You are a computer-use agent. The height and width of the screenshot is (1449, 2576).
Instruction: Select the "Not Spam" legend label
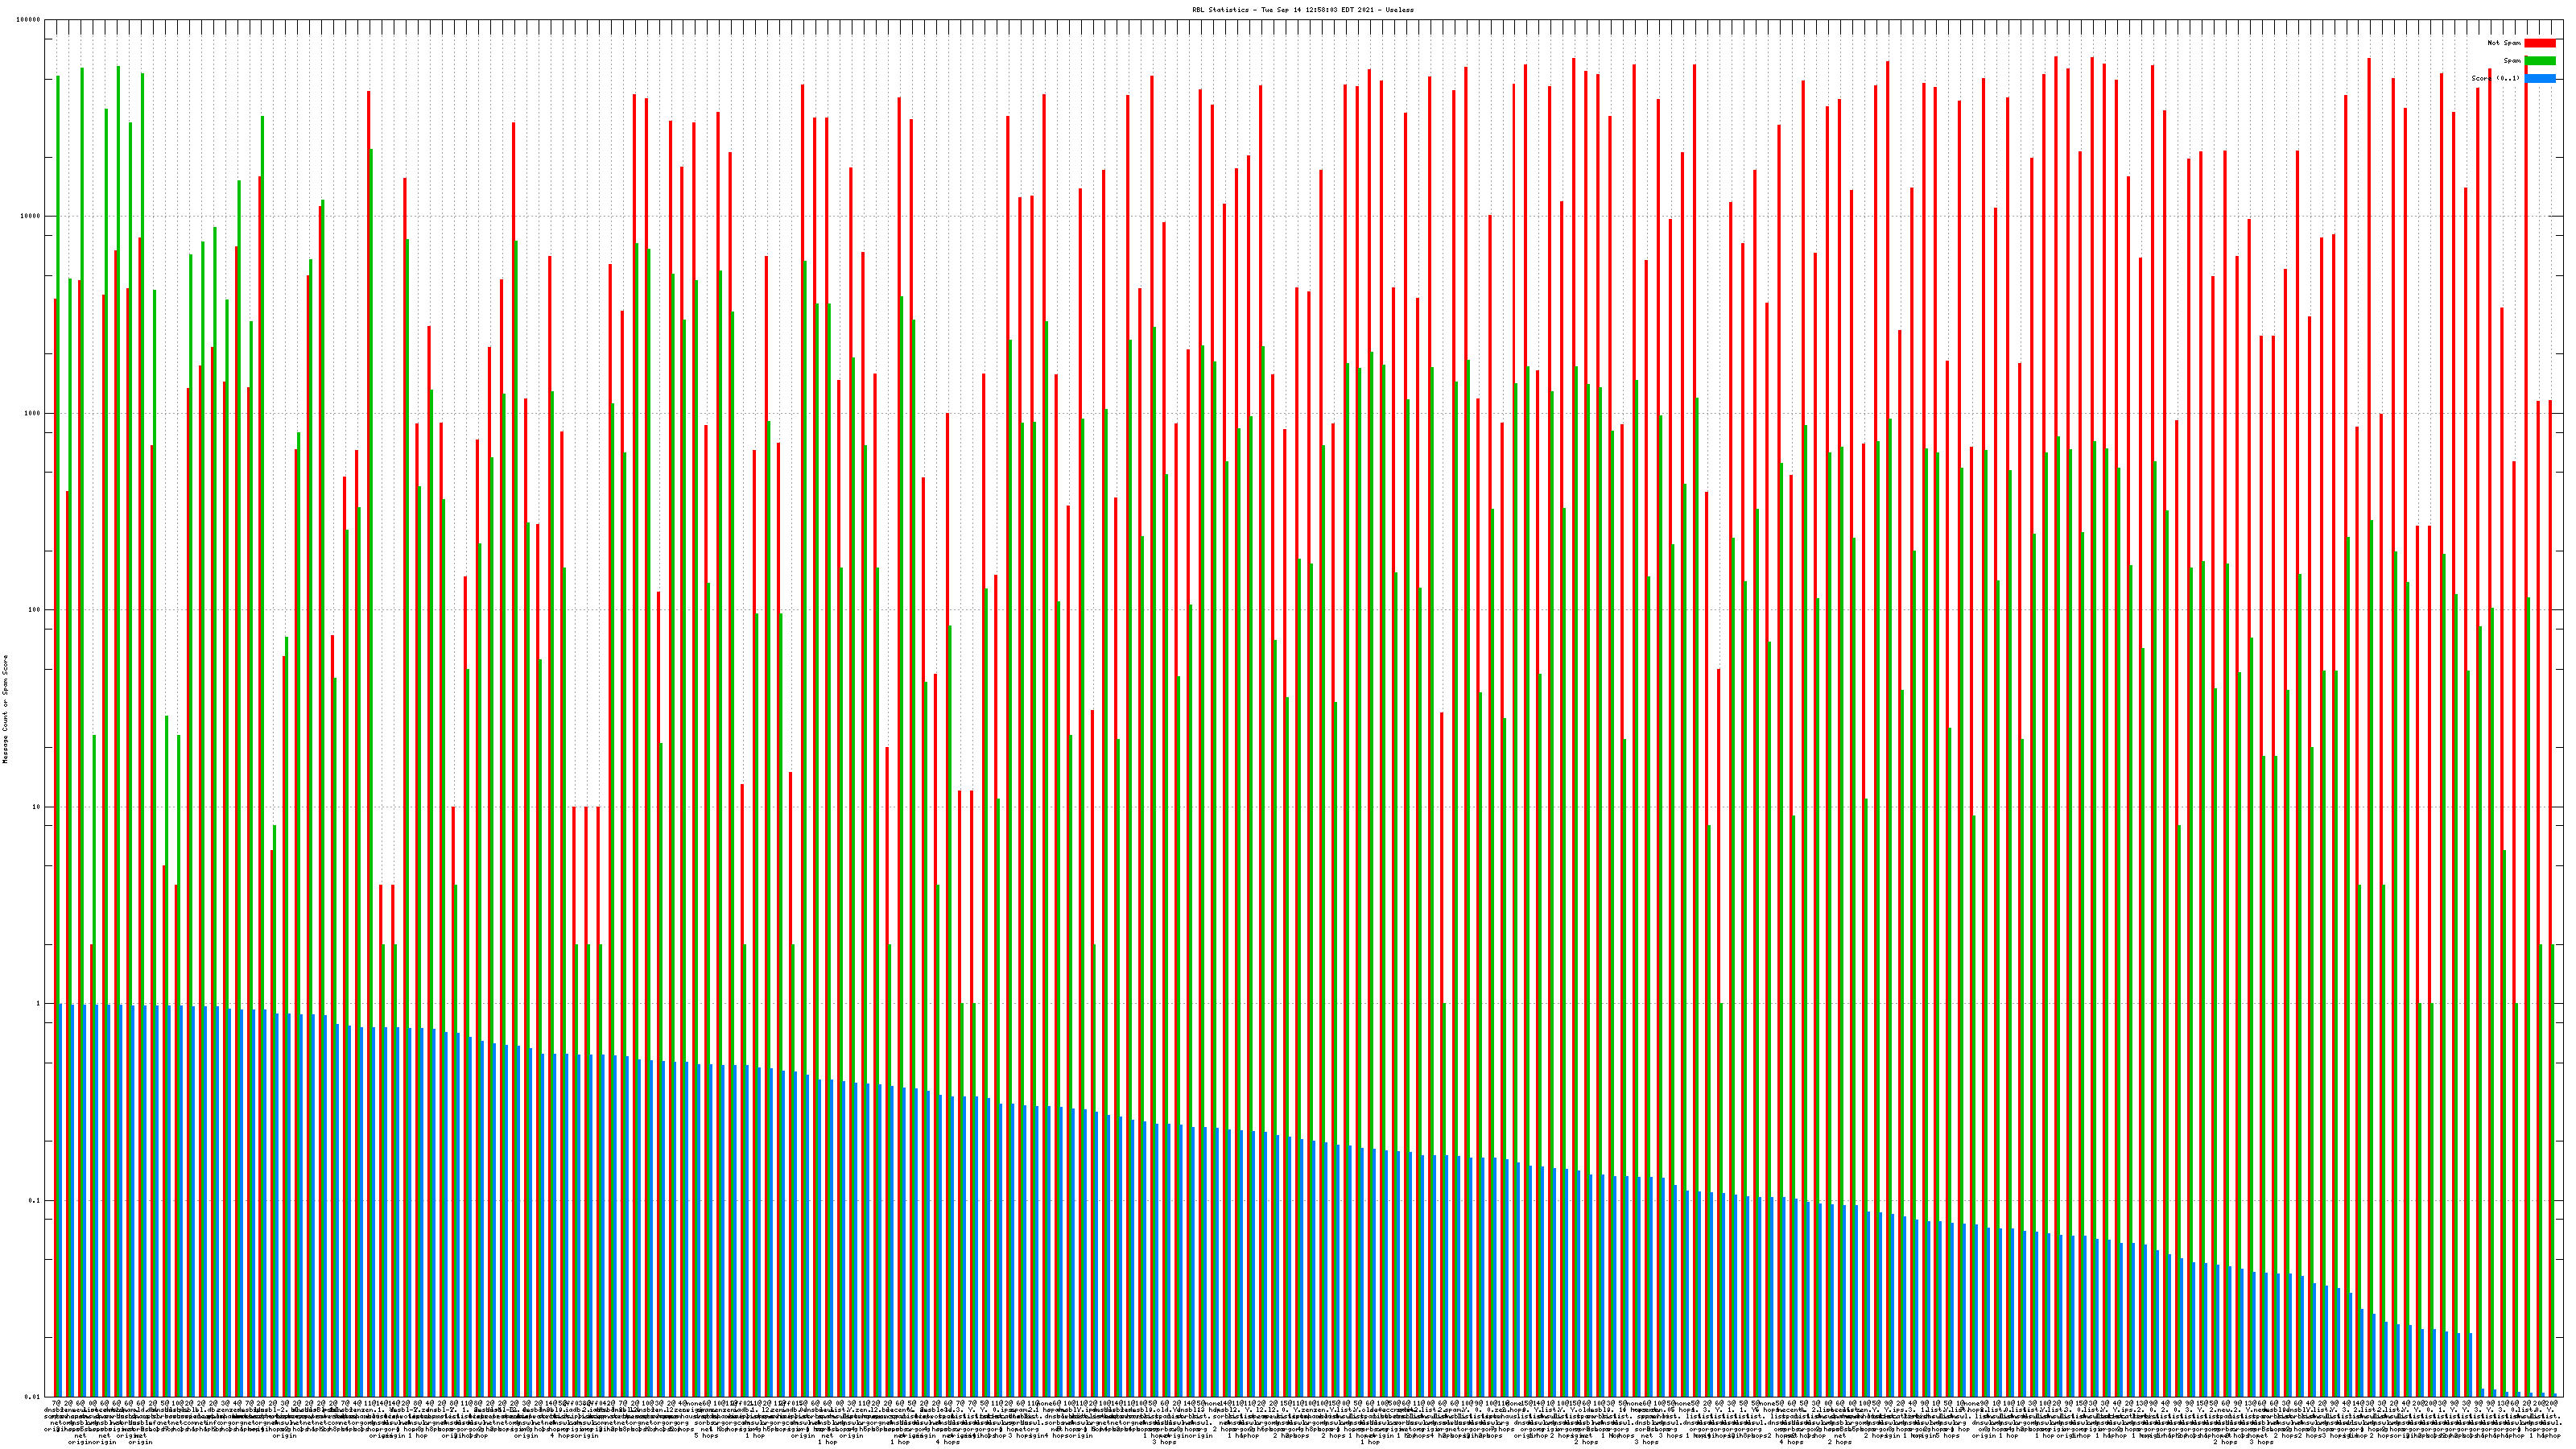tap(2504, 43)
